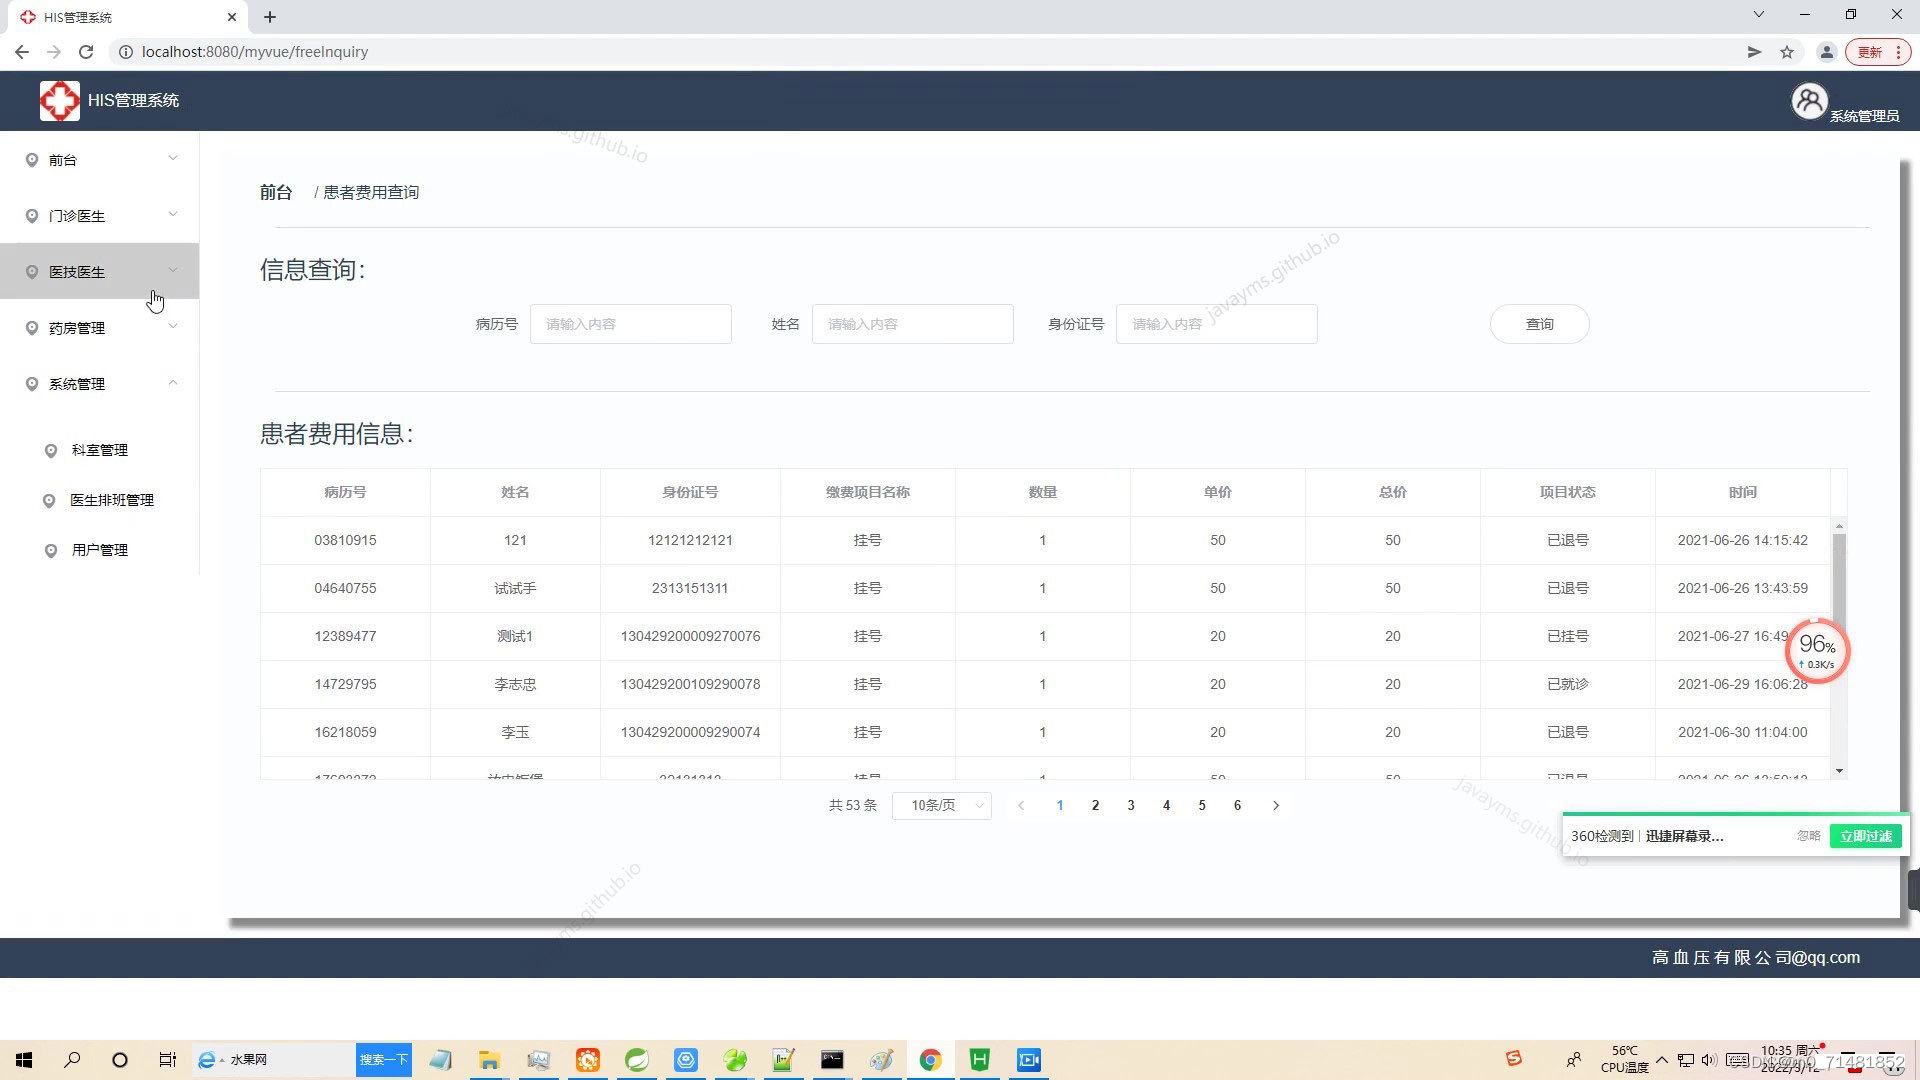1920x1080 pixels.
Task: Reload the page with the refresh icon
Action: [x=86, y=52]
